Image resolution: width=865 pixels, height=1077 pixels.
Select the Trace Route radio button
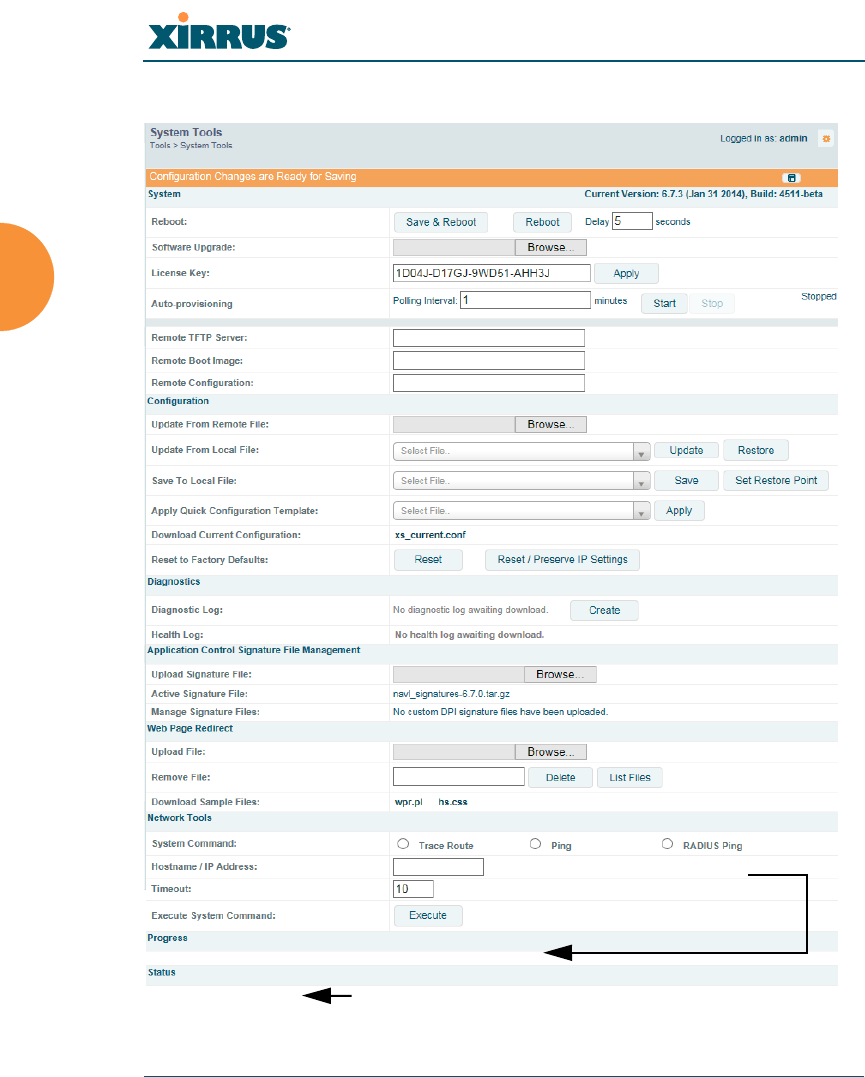point(403,843)
